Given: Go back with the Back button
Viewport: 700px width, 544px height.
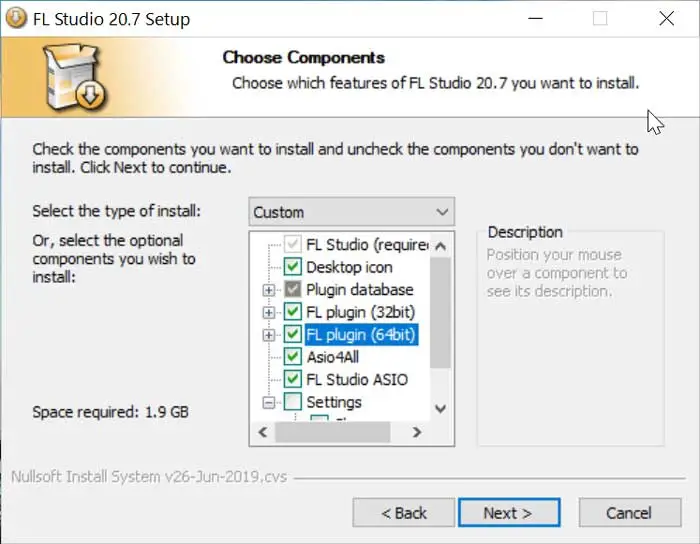Looking at the screenshot, I should (404, 513).
